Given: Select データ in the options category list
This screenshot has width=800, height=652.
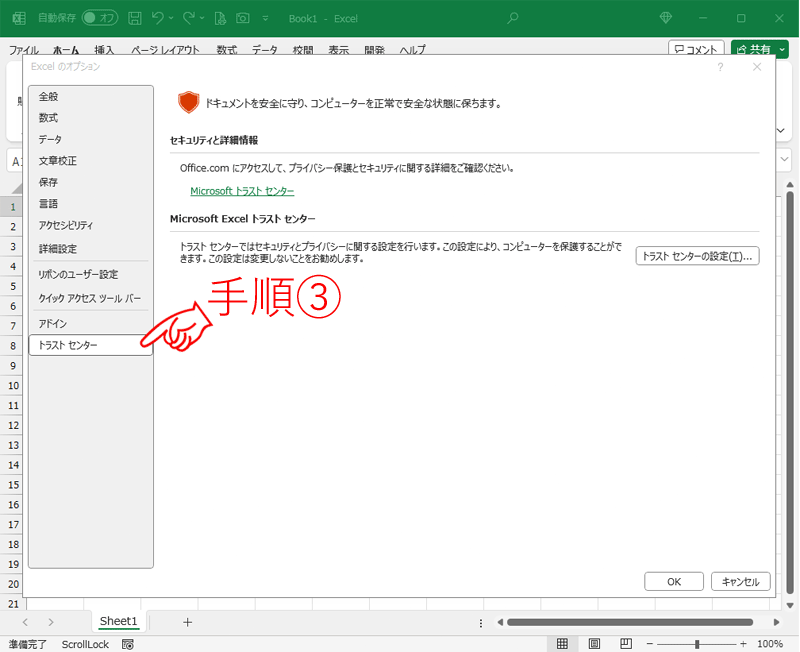Looking at the screenshot, I should (91, 139).
